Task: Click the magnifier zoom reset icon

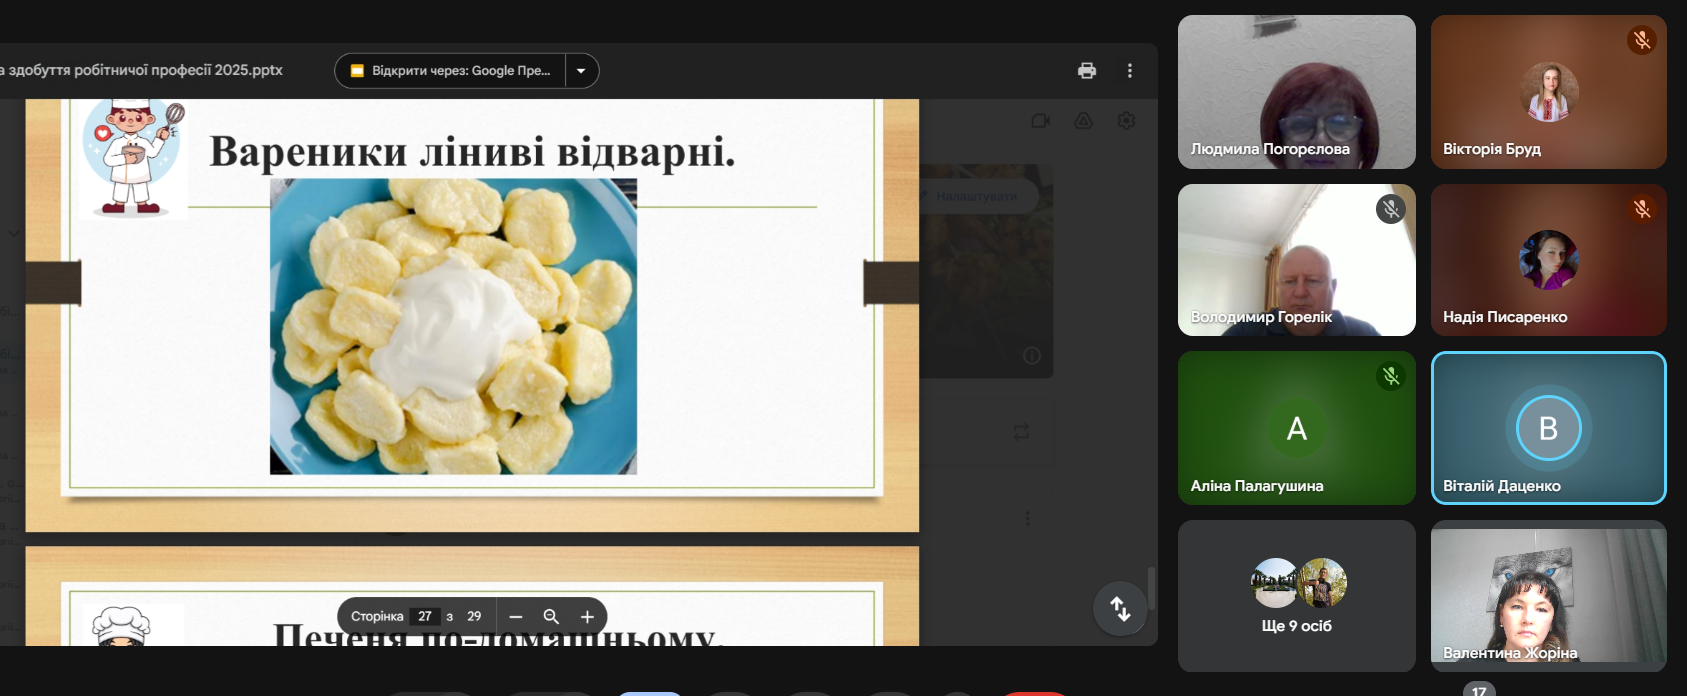Action: (x=551, y=617)
